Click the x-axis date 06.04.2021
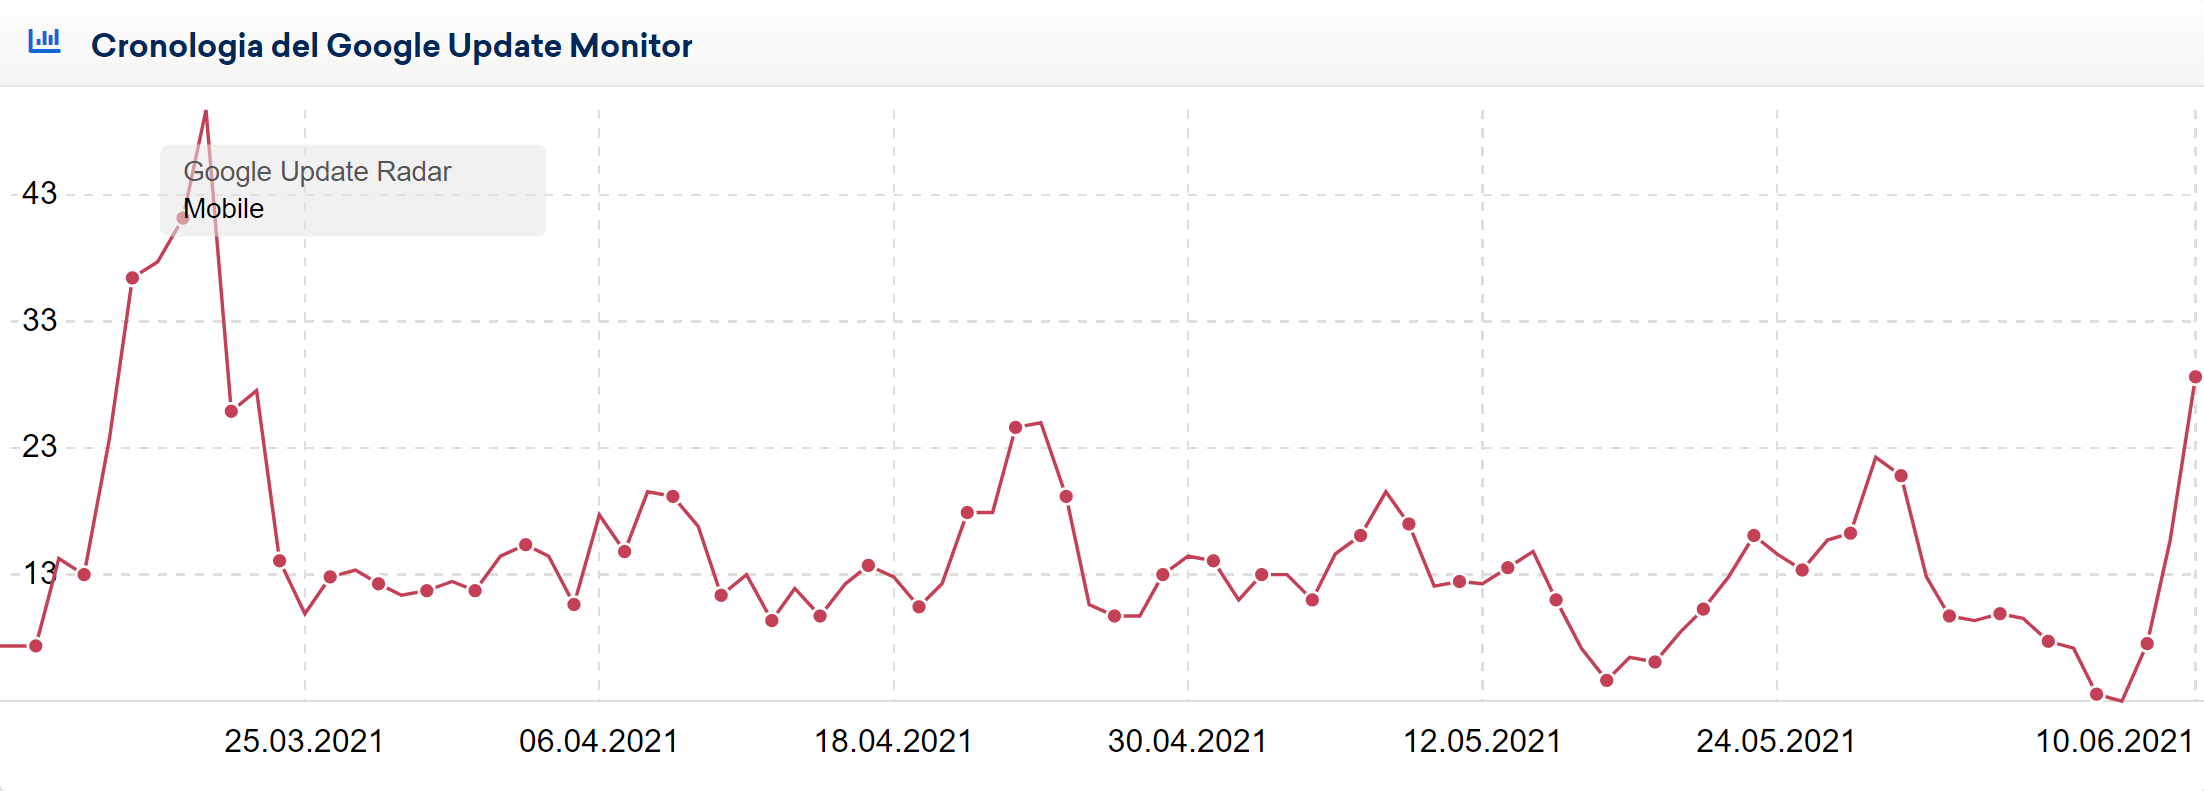Image resolution: width=2204 pixels, height=791 pixels. click(599, 741)
